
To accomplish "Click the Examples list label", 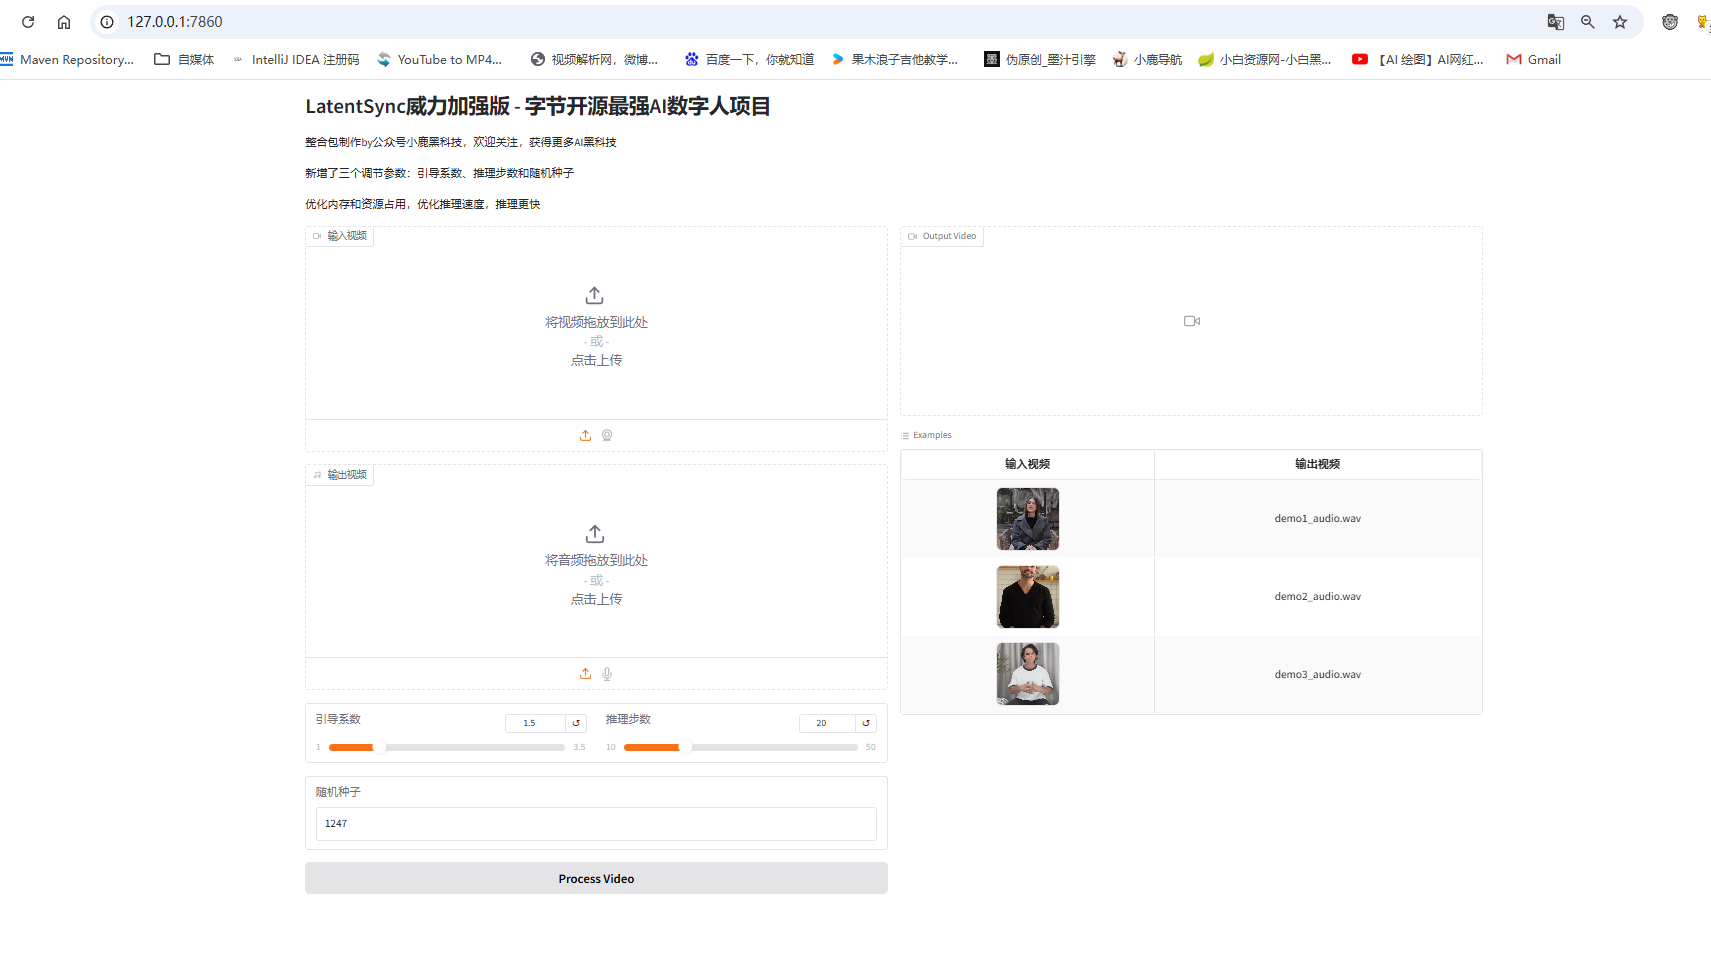I will [x=926, y=435].
